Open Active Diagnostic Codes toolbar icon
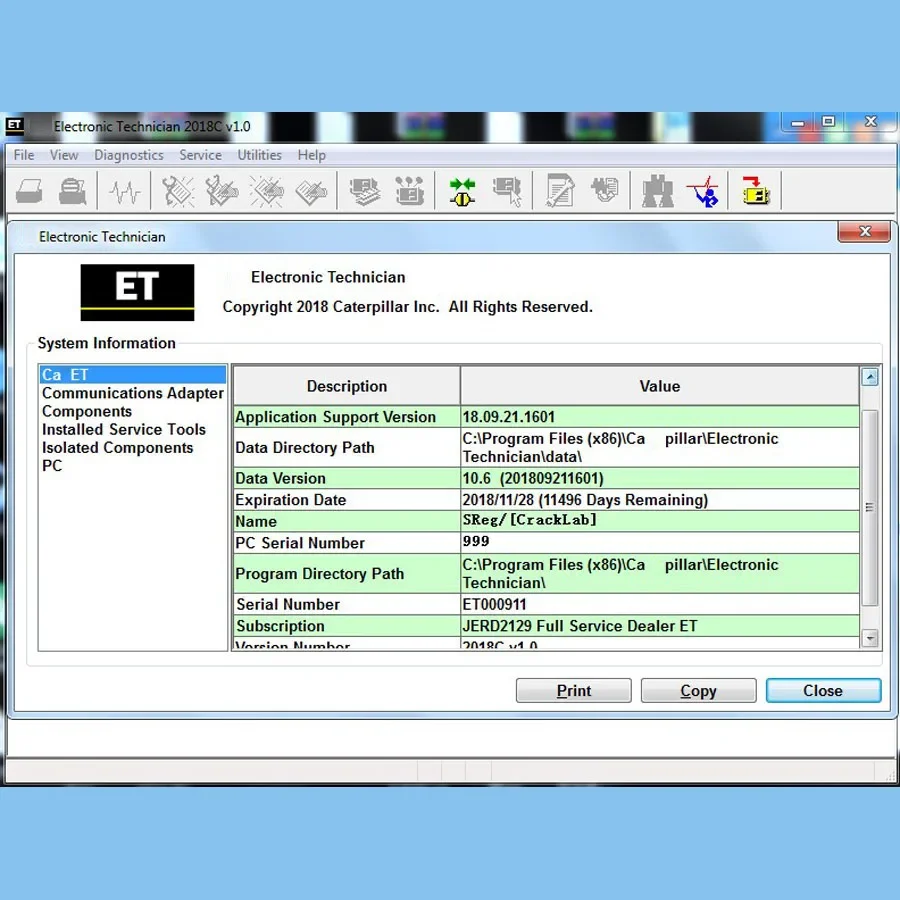 [x=178, y=190]
